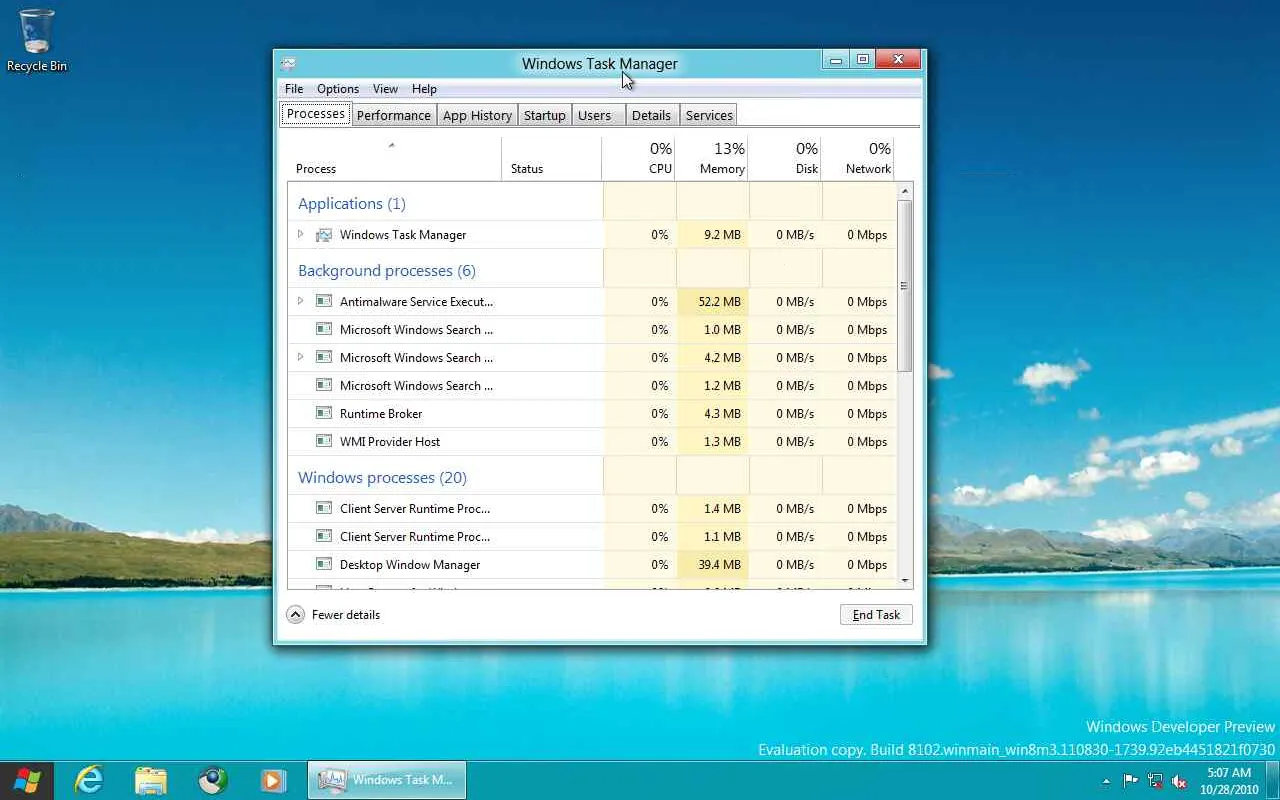Click the Applications (1) group heading
This screenshot has width=1280, height=800.
click(352, 204)
